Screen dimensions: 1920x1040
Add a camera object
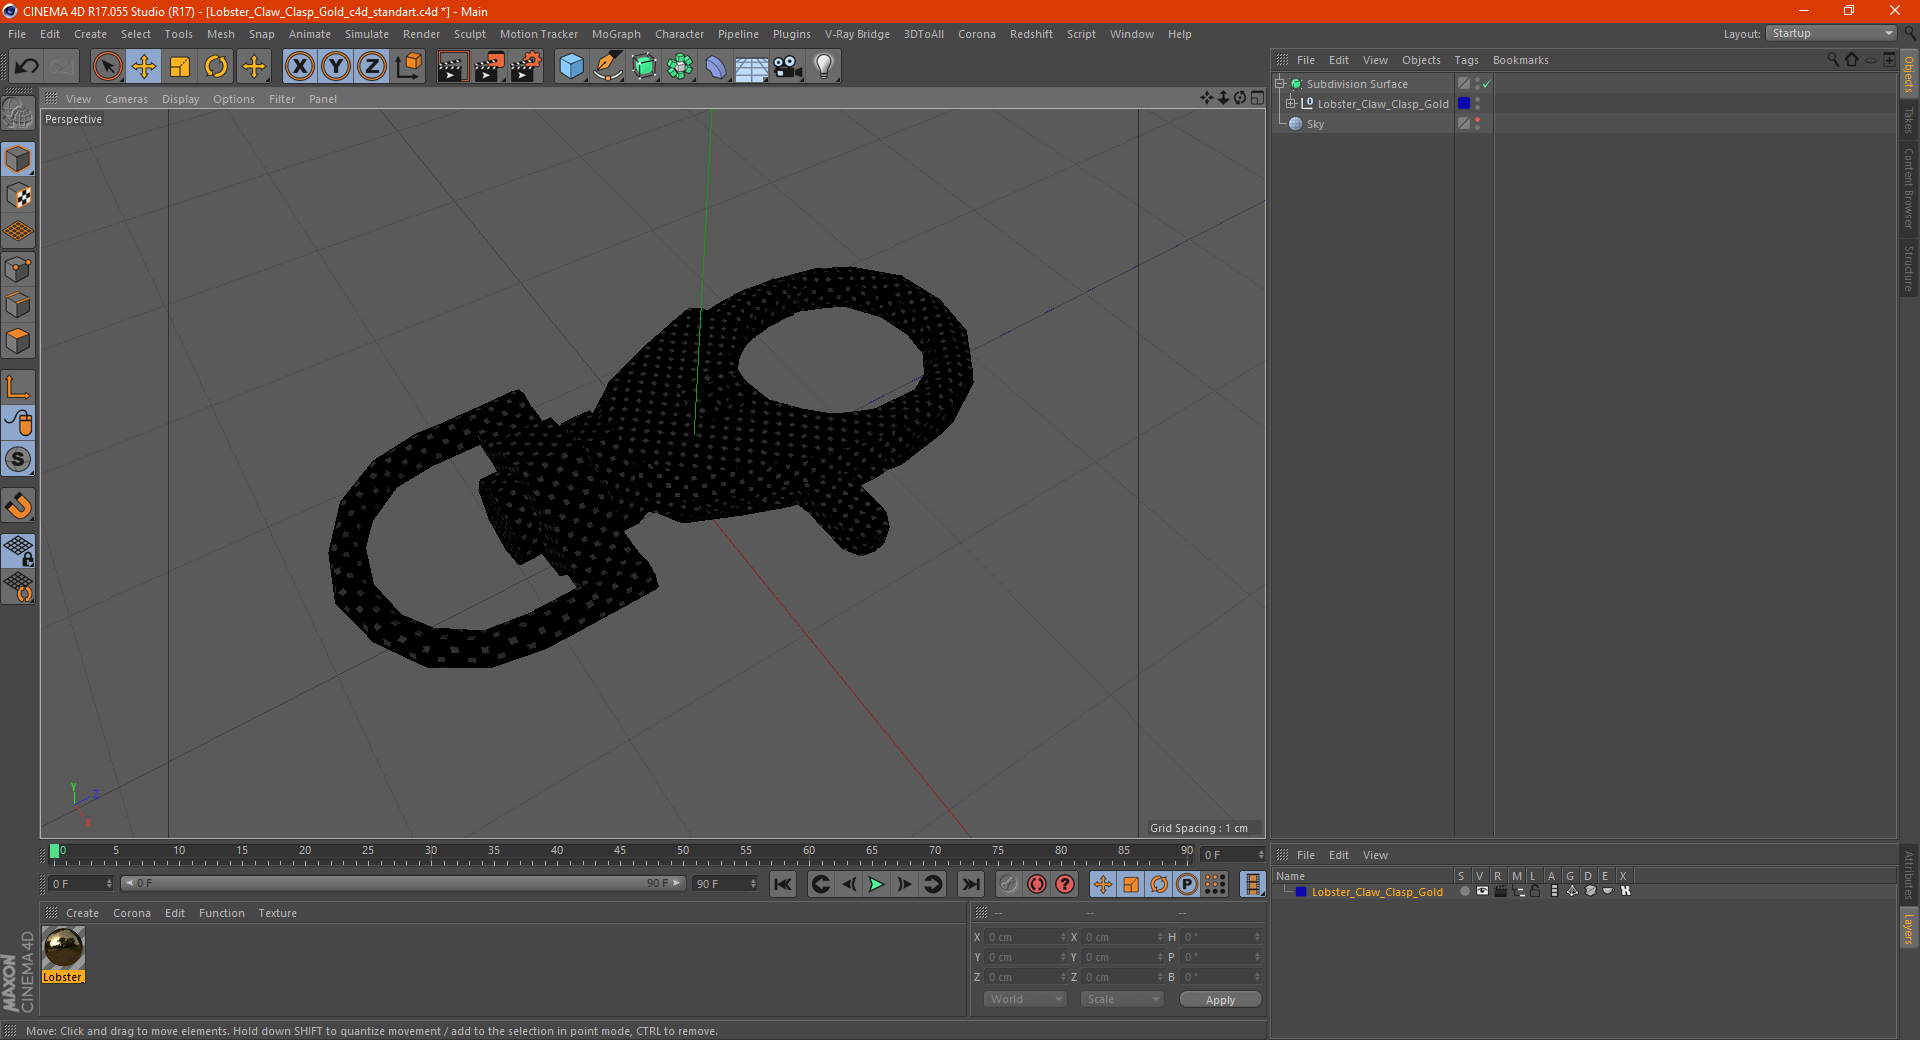coord(788,67)
